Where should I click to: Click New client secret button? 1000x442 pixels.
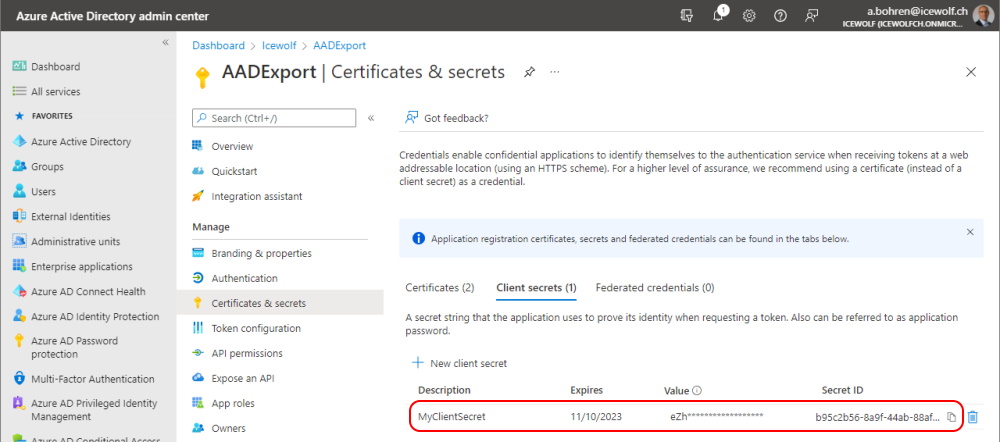click(460, 363)
